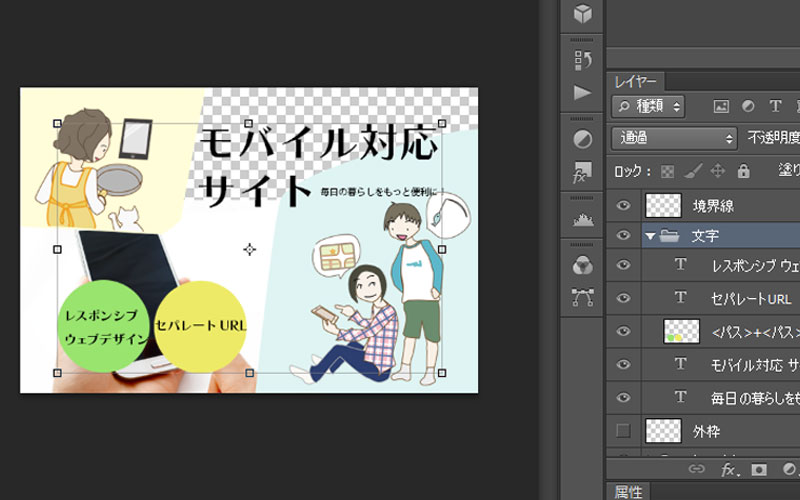Click the 不透明度 opacity label
The image size is (800, 500).
(x=773, y=138)
